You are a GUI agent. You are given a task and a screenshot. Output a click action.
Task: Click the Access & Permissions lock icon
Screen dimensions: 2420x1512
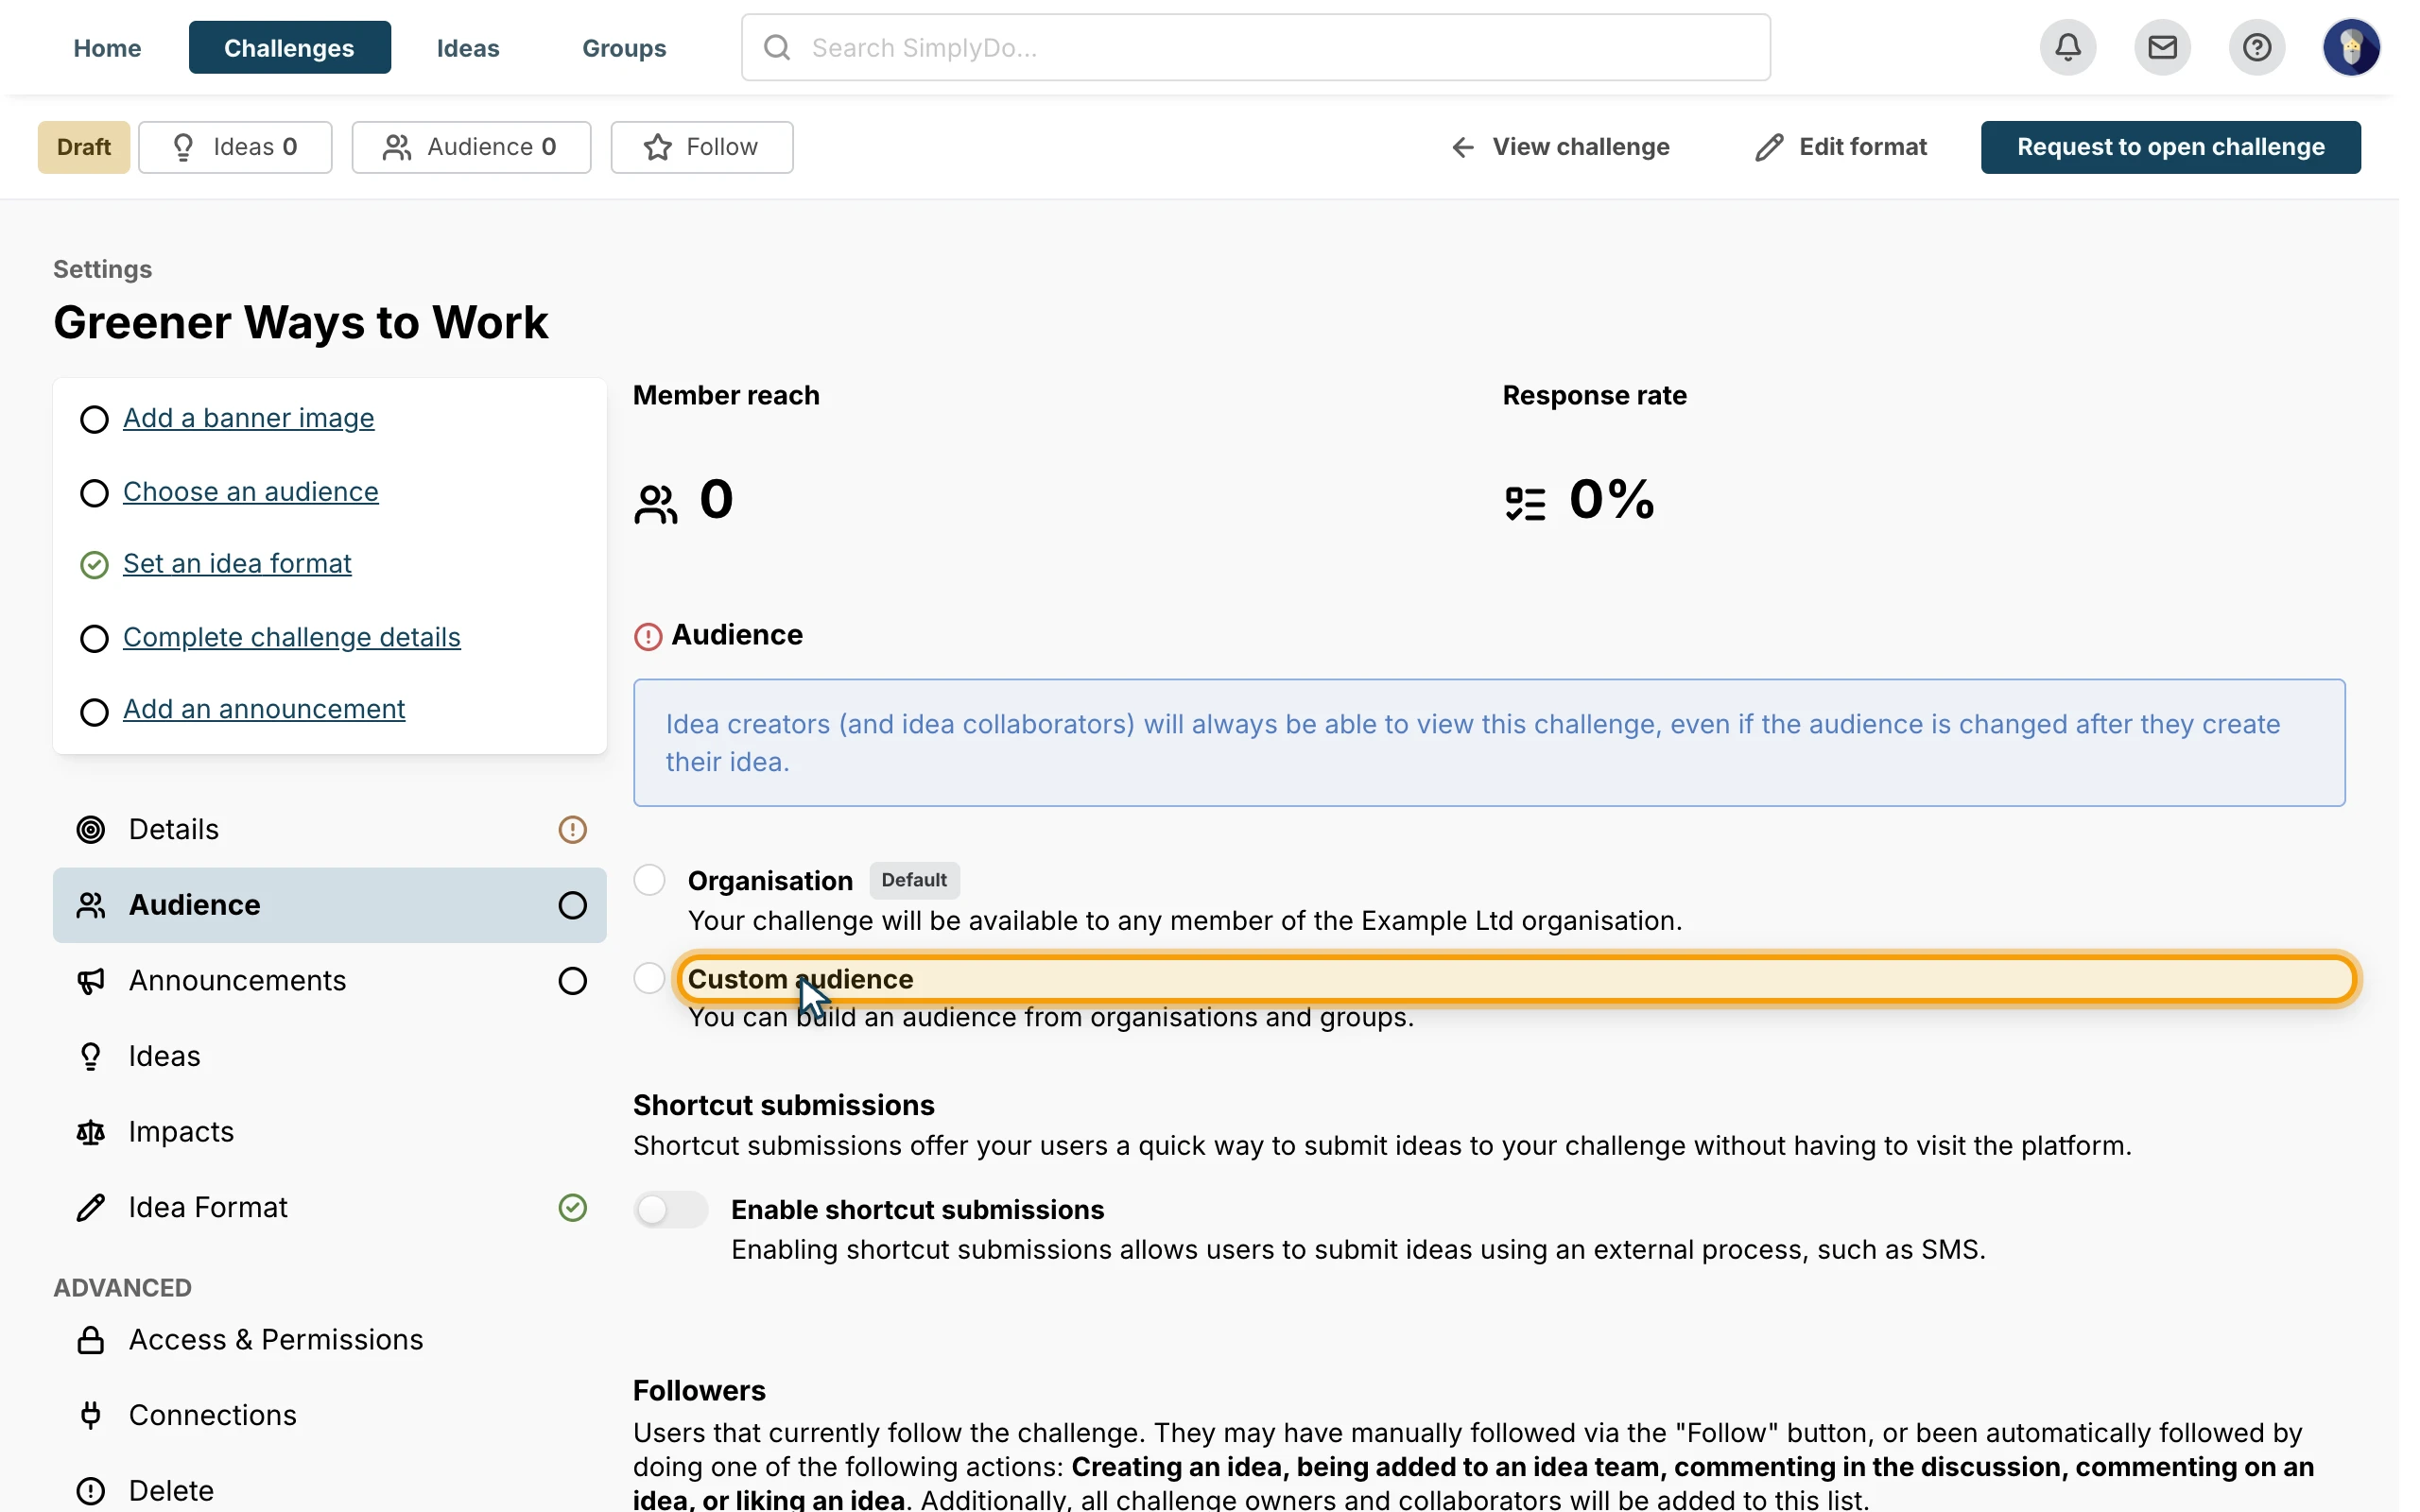click(91, 1340)
